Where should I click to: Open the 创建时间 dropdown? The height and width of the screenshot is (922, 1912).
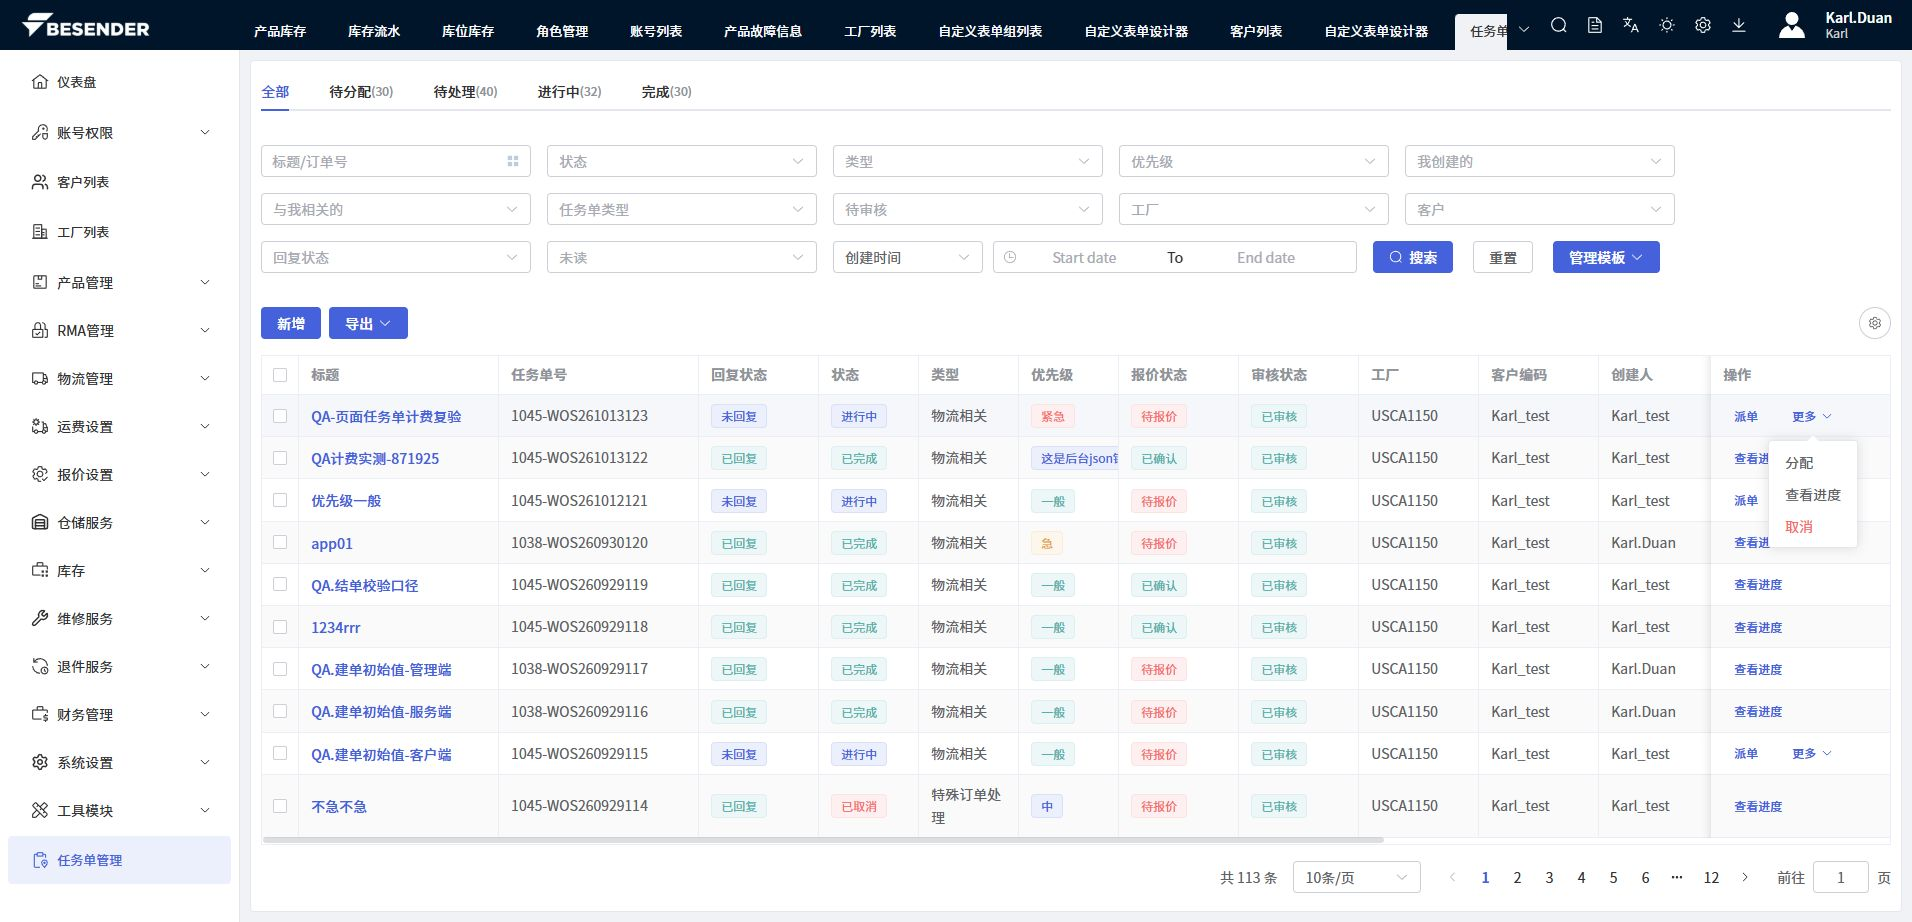(x=907, y=257)
